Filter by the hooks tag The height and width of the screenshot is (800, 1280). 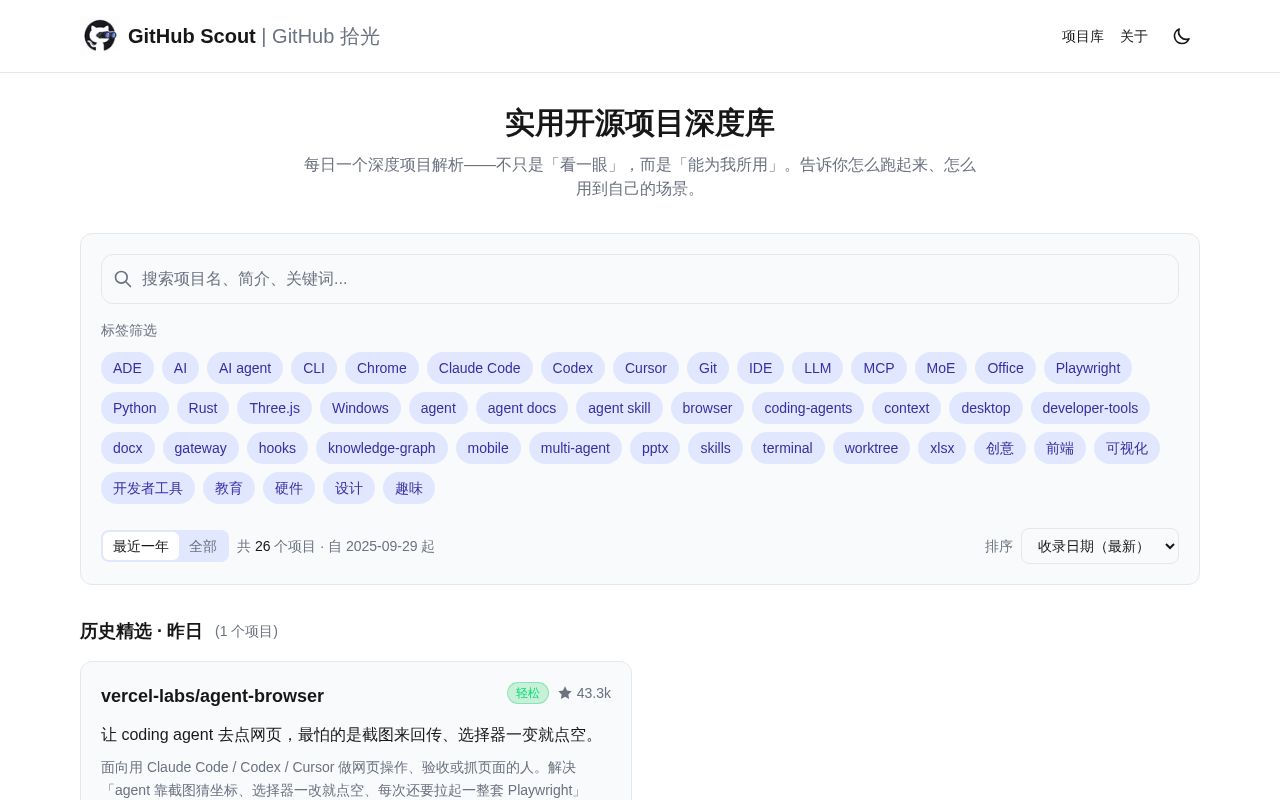(x=277, y=448)
